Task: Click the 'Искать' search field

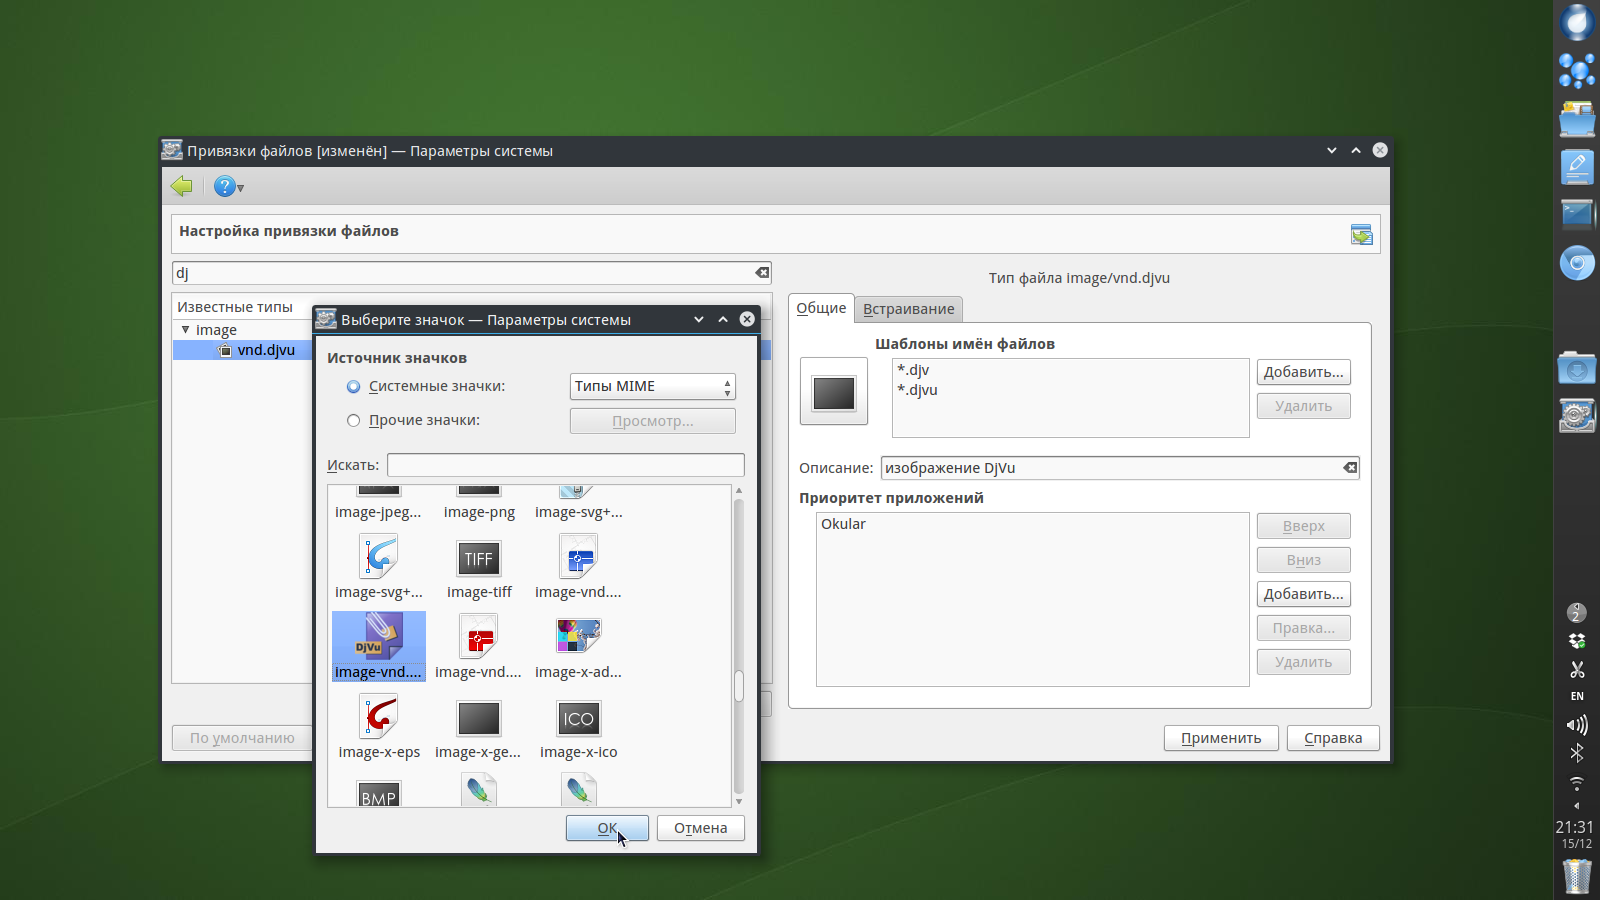Action: (565, 465)
